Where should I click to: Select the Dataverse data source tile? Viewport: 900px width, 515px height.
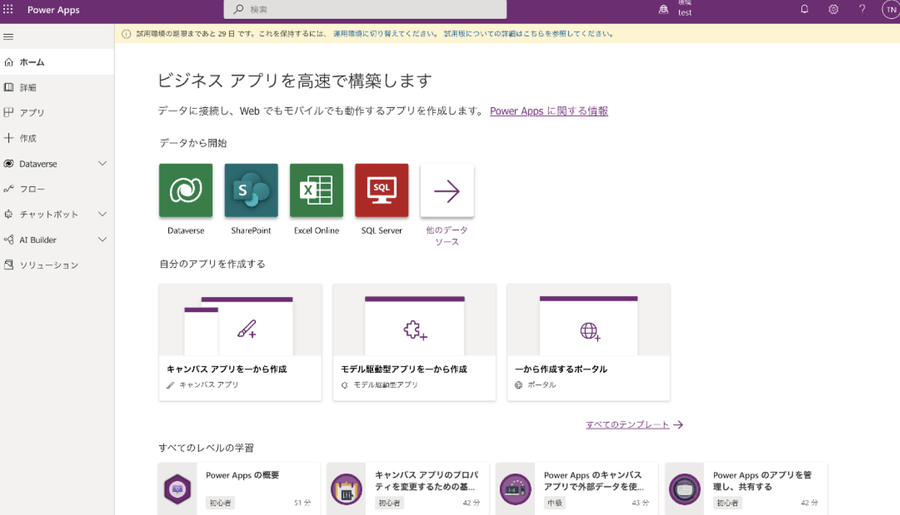pyautogui.click(x=186, y=191)
